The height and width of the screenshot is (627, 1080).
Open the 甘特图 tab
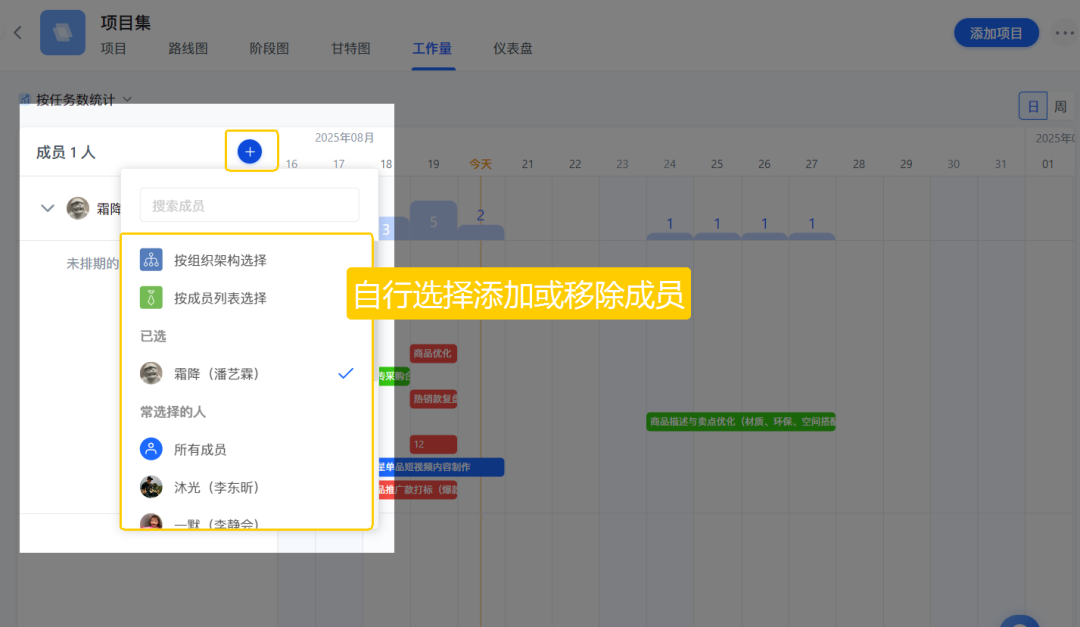click(350, 48)
